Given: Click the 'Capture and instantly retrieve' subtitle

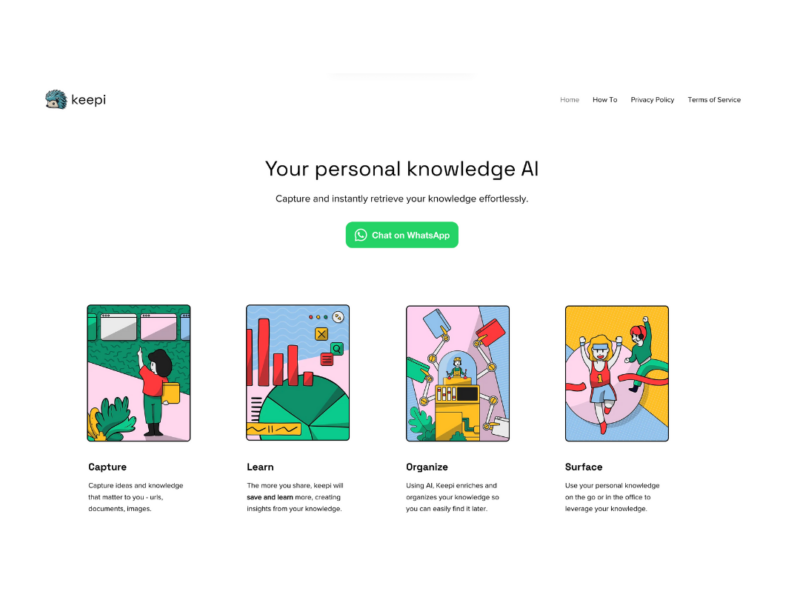Looking at the screenshot, I should [401, 198].
